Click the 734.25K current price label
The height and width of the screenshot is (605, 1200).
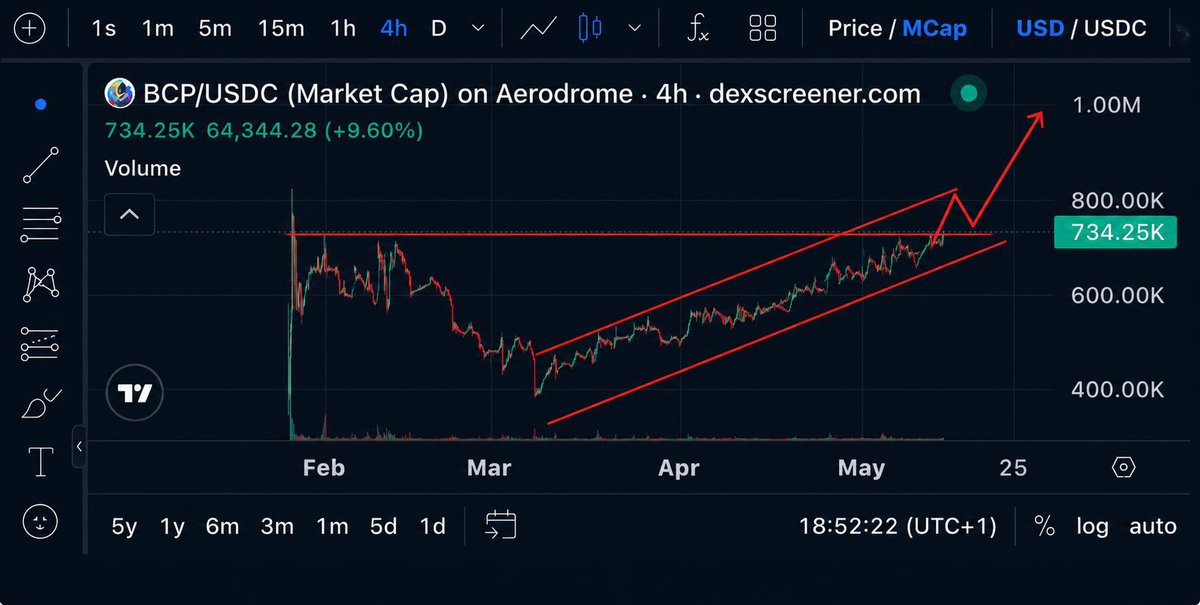click(1117, 233)
